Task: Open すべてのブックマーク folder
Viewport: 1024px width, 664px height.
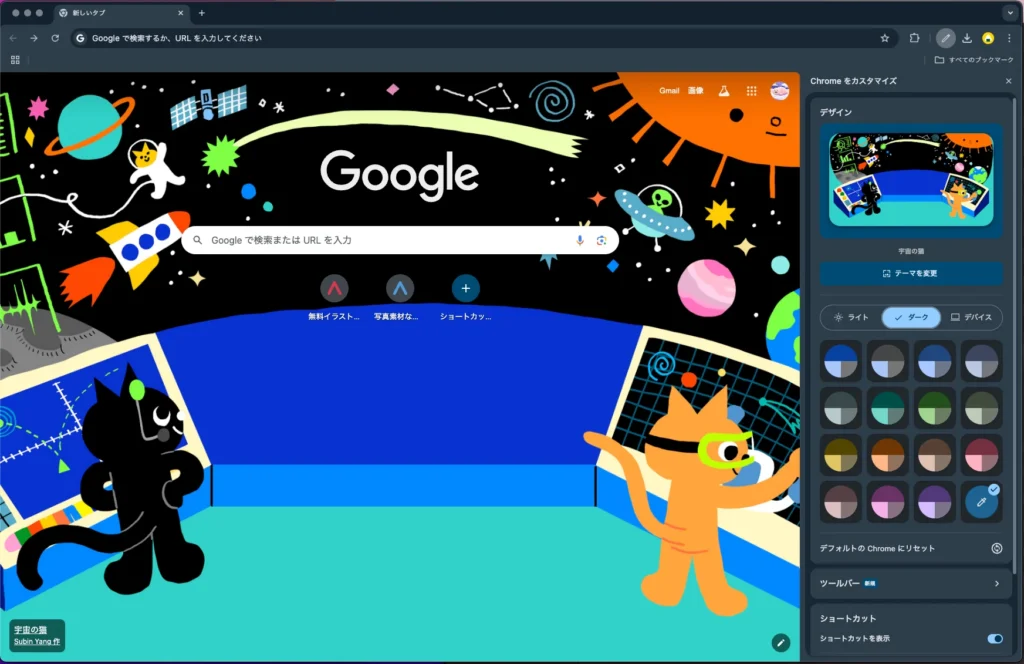Action: click(x=974, y=60)
